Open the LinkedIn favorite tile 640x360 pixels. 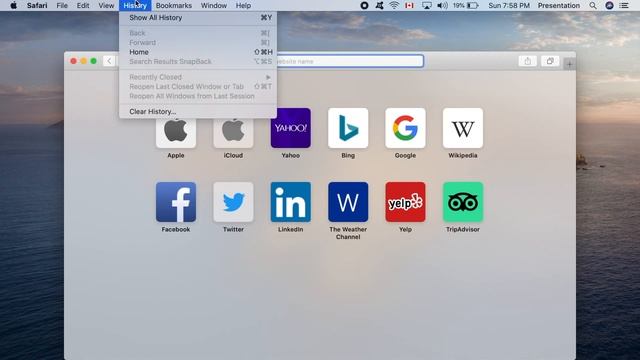point(291,202)
